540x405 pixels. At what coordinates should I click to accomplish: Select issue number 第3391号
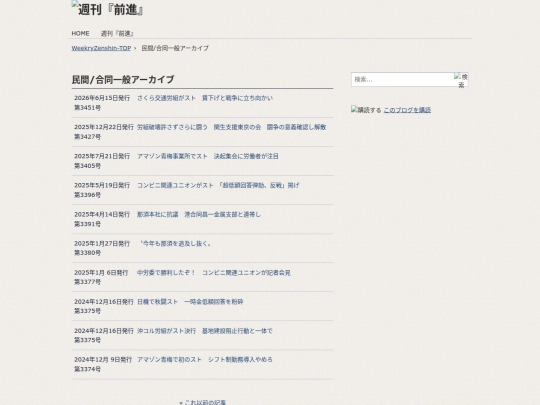tap(87, 224)
